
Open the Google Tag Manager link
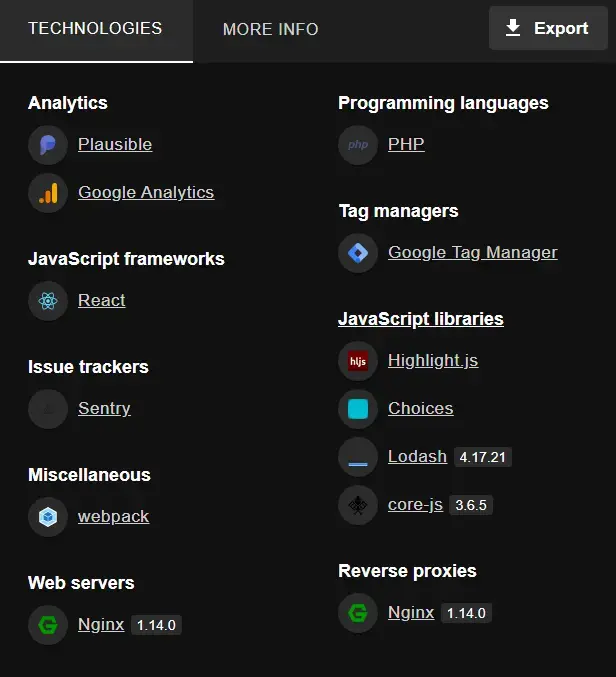(473, 252)
